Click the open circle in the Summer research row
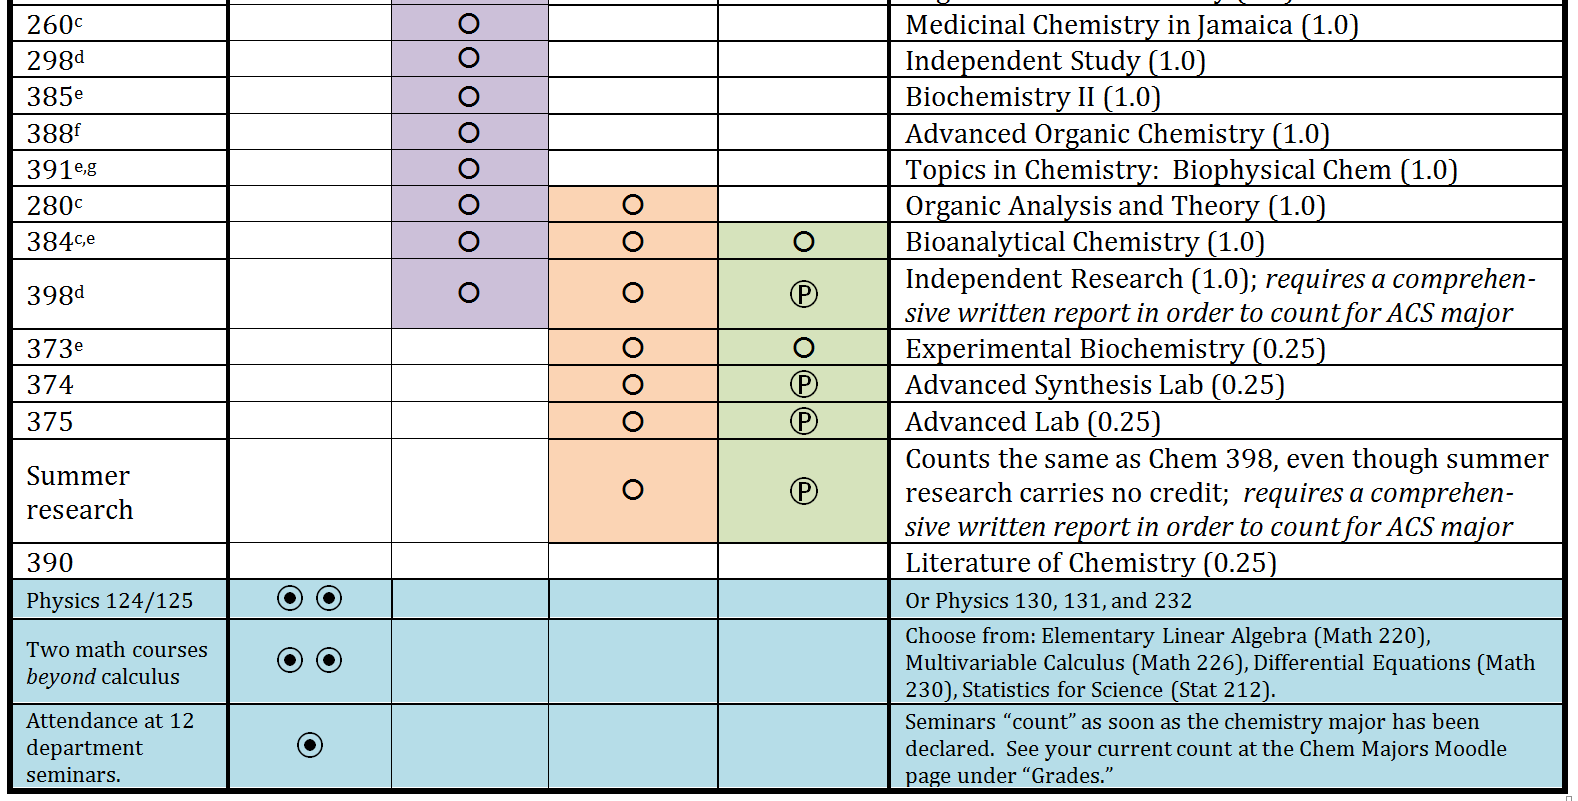This screenshot has height=801, width=1578. (x=633, y=490)
